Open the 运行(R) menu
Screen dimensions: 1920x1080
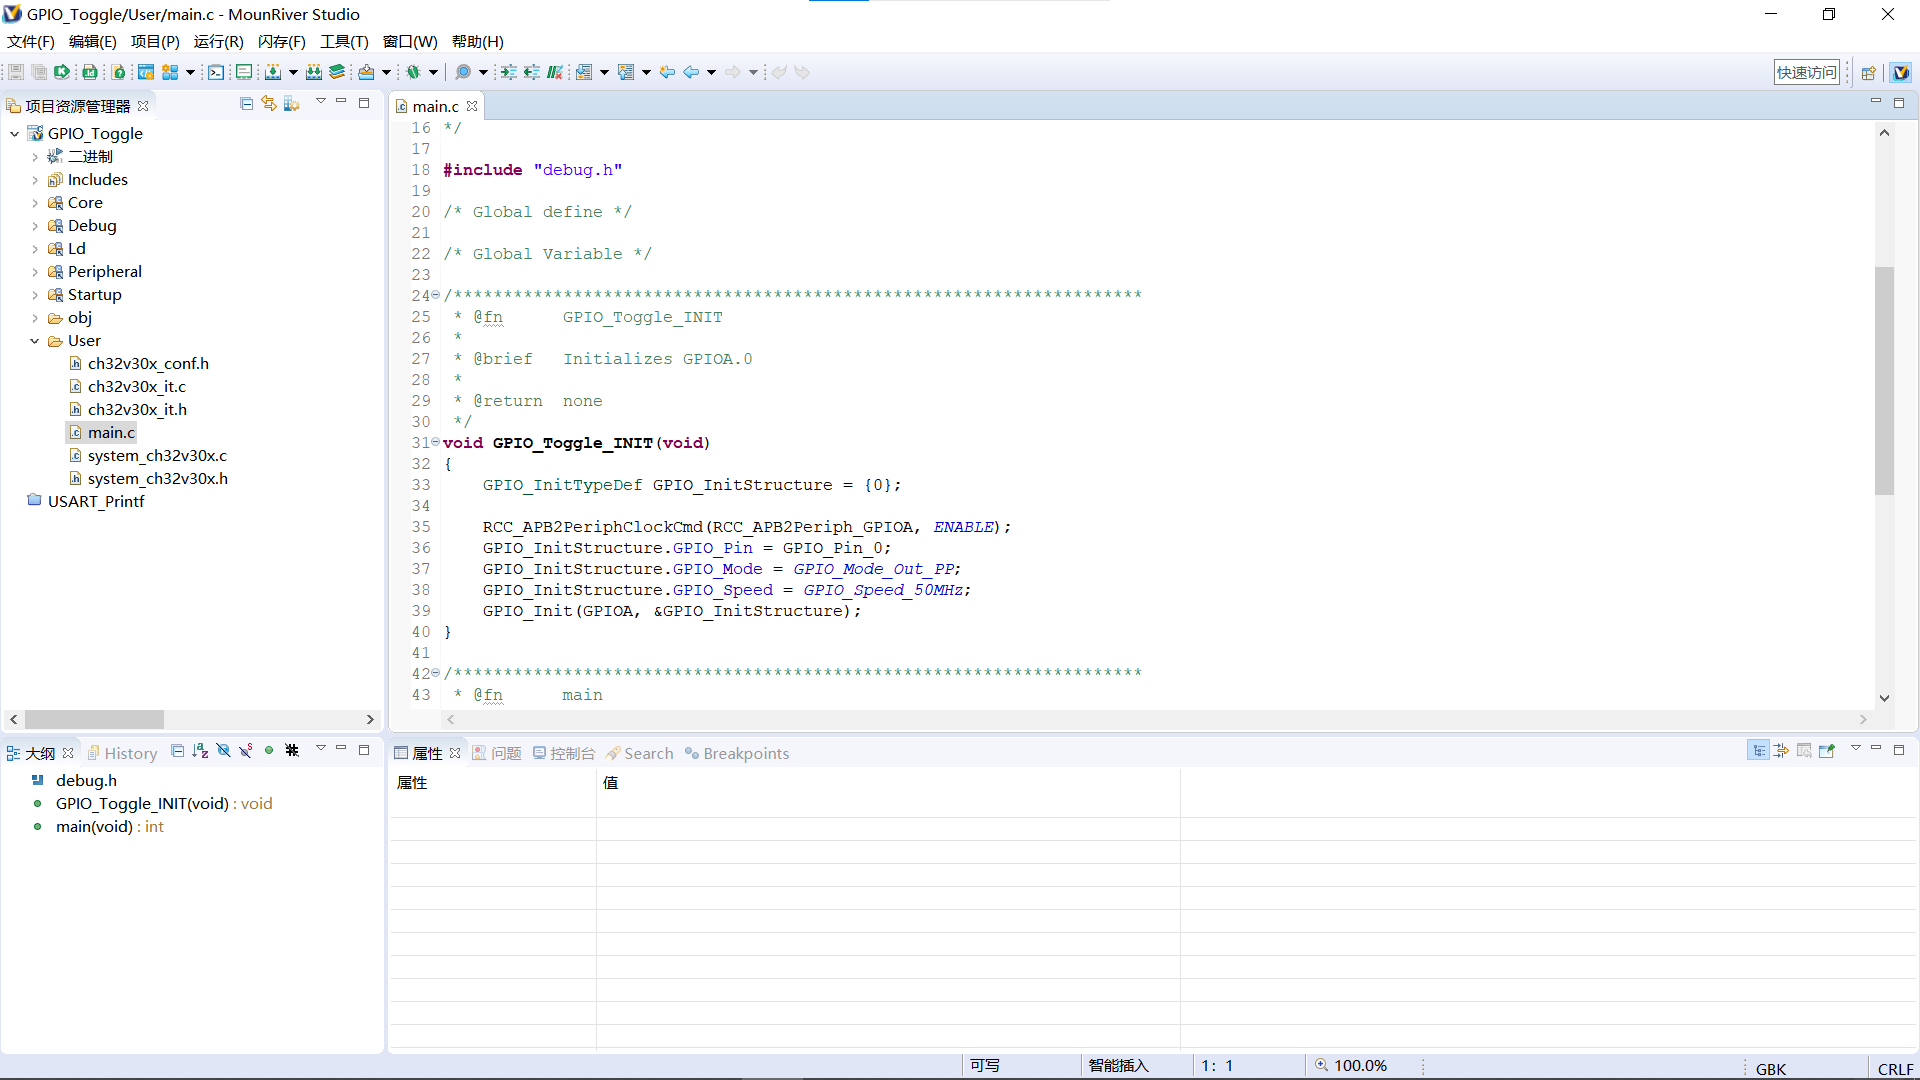[x=218, y=42]
